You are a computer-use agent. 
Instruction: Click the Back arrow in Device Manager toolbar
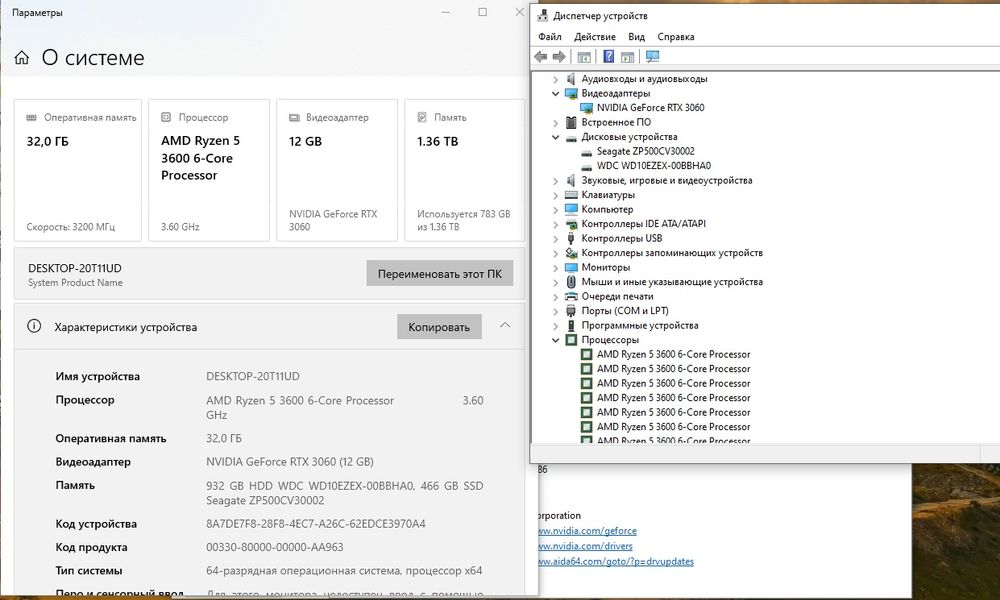[x=541, y=57]
